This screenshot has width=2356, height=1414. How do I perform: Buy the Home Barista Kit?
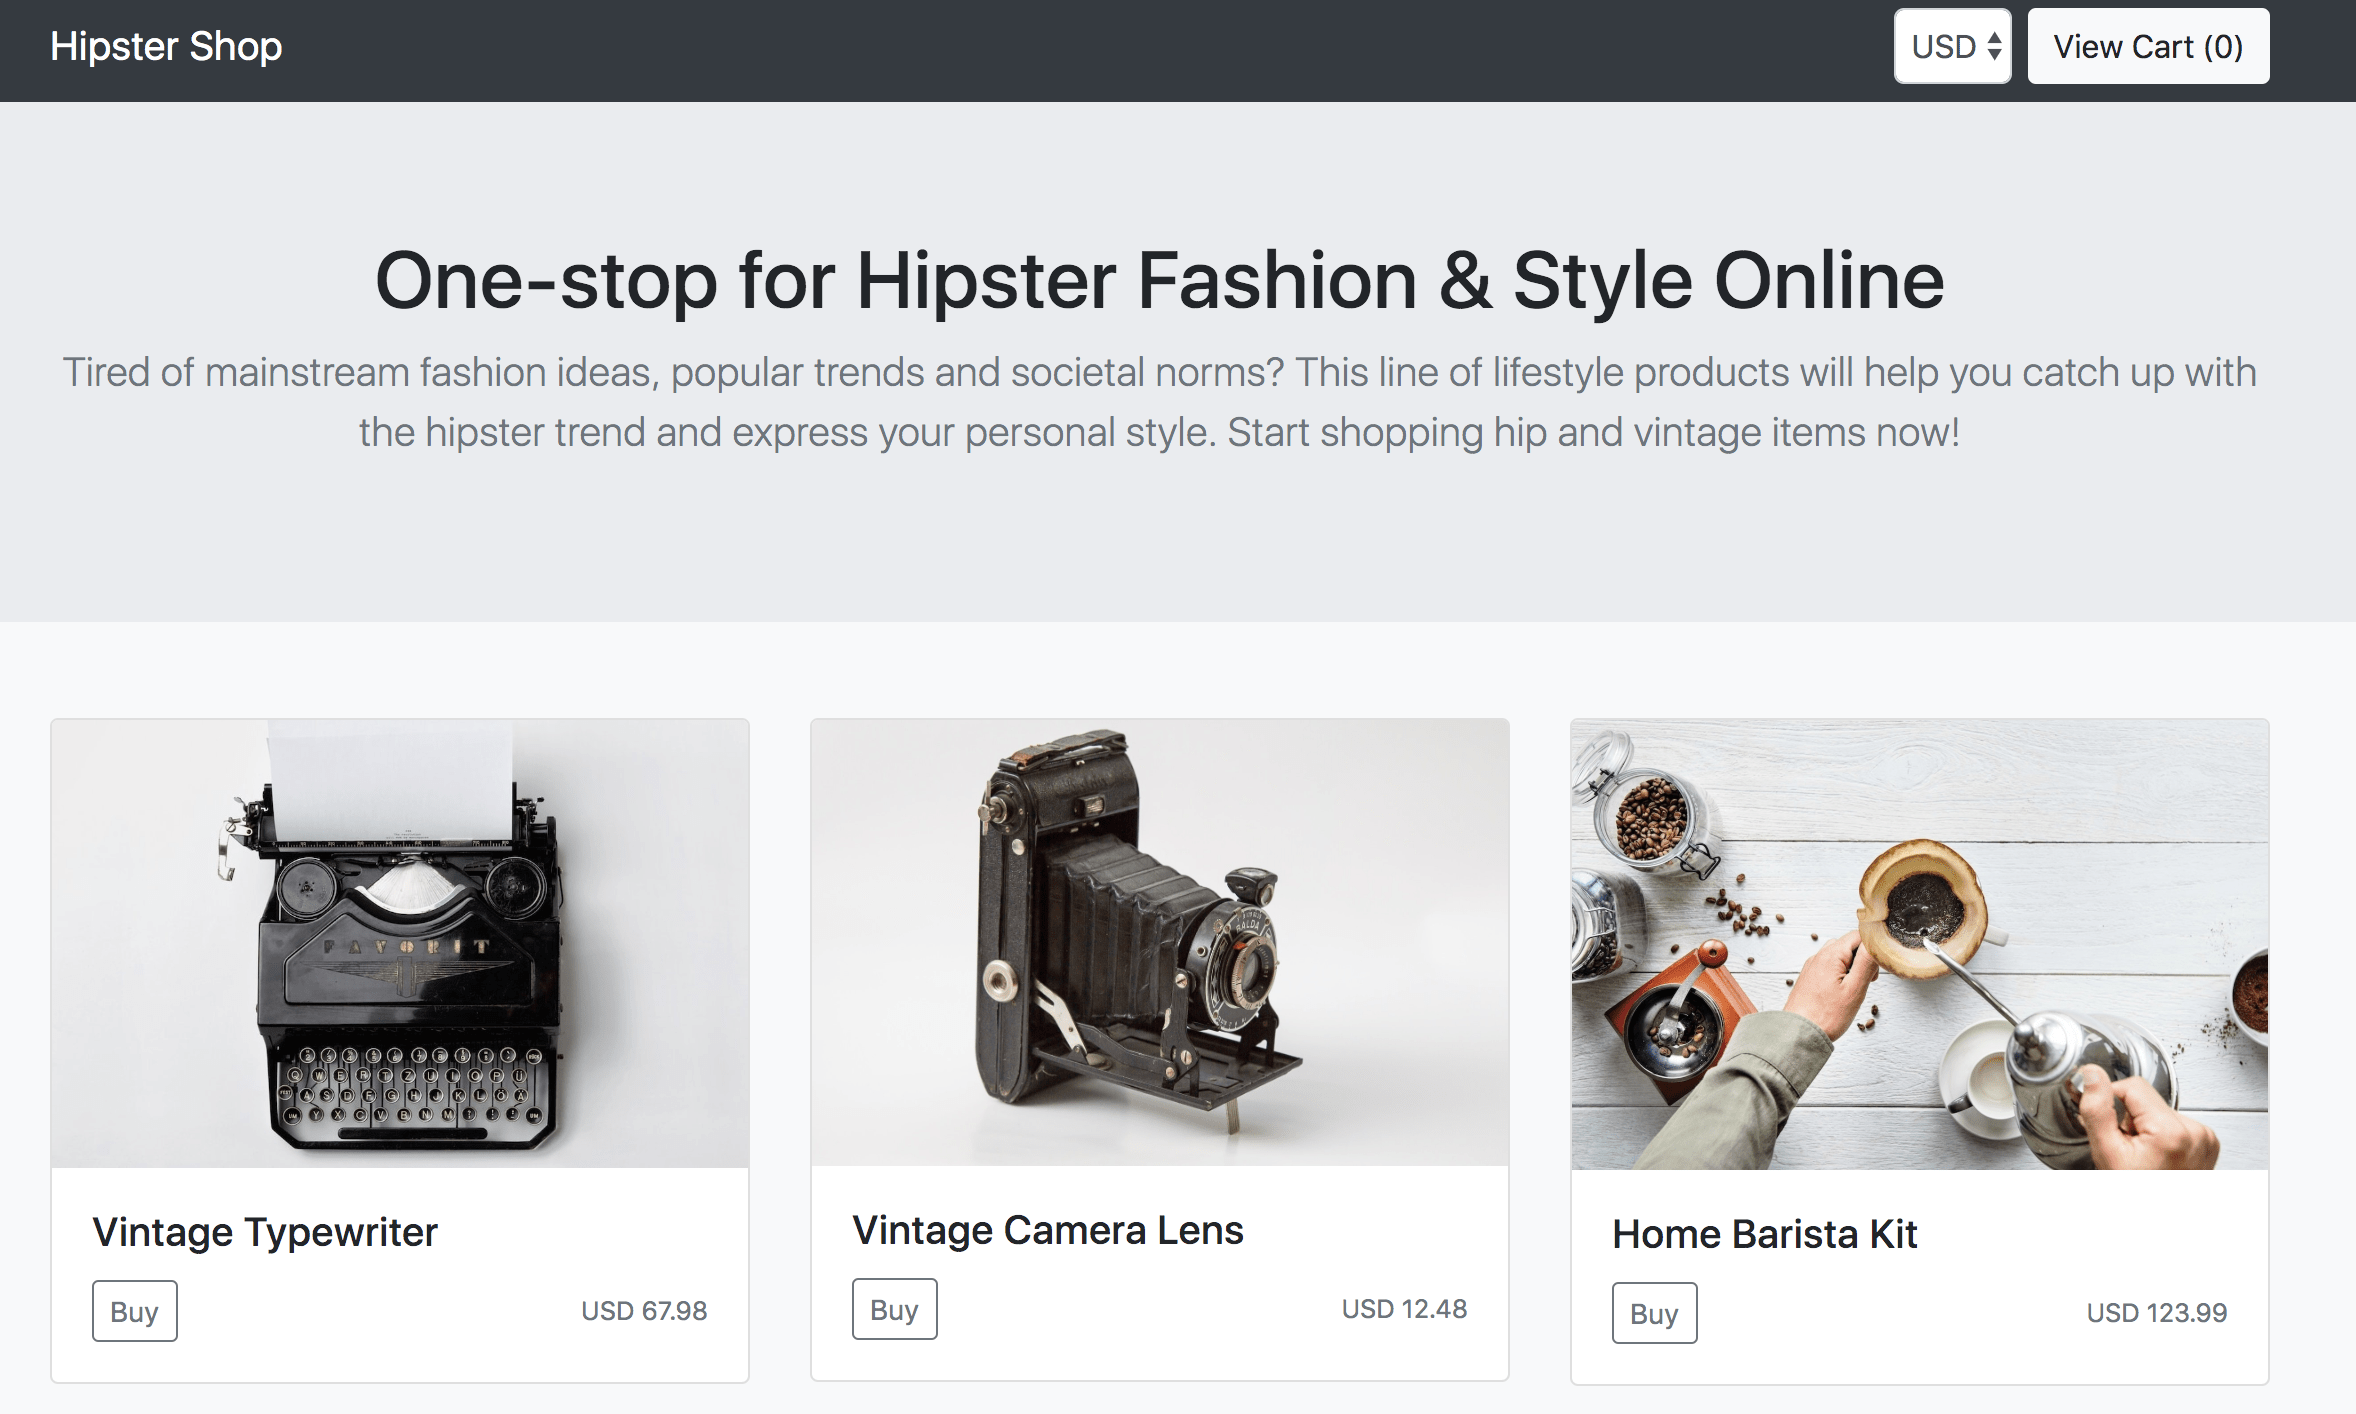pos(1655,1313)
